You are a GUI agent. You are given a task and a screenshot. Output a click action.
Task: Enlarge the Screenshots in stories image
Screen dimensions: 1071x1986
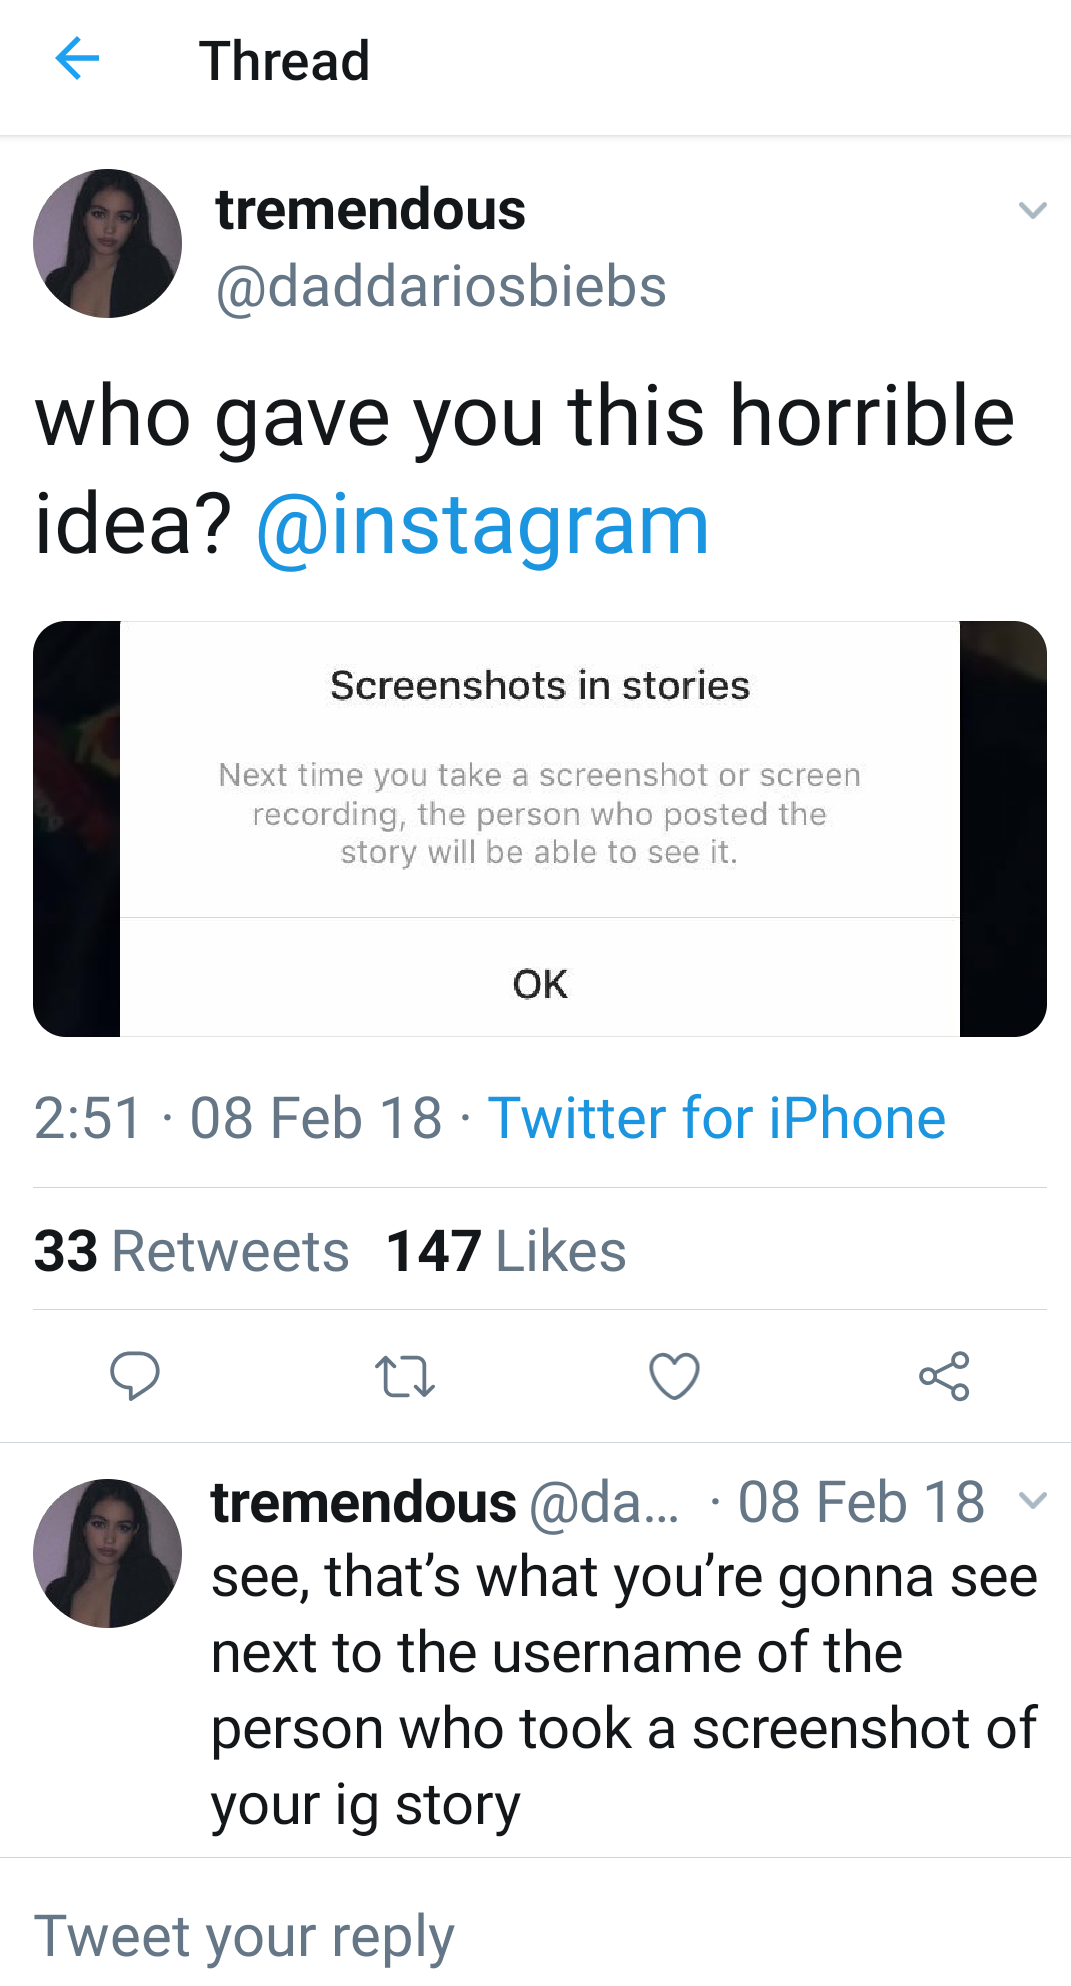540,828
